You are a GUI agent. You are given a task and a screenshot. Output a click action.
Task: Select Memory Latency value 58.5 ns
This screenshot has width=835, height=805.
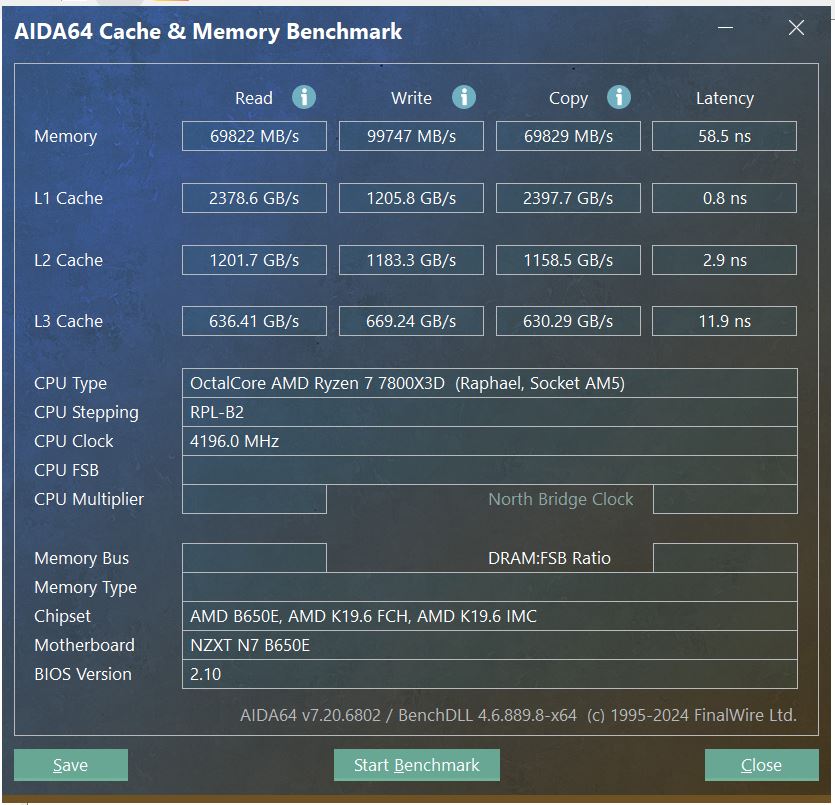coord(724,136)
